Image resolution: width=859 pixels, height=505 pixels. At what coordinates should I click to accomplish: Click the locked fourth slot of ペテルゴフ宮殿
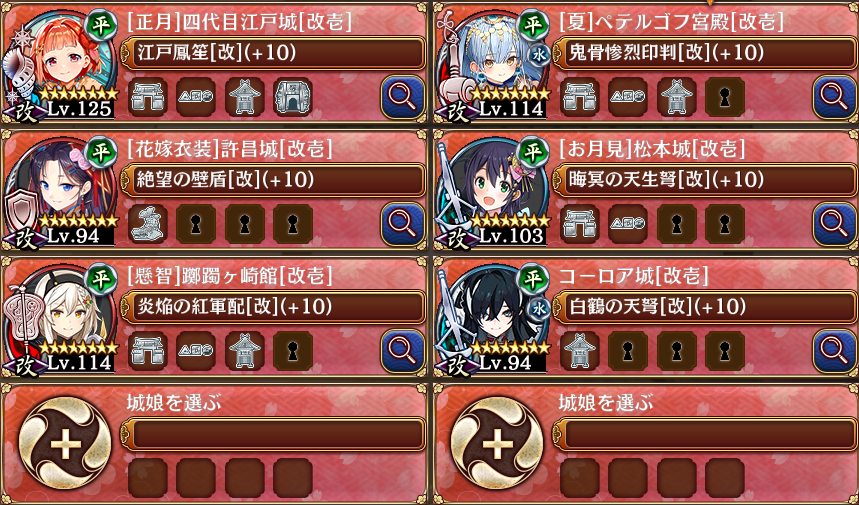click(725, 97)
